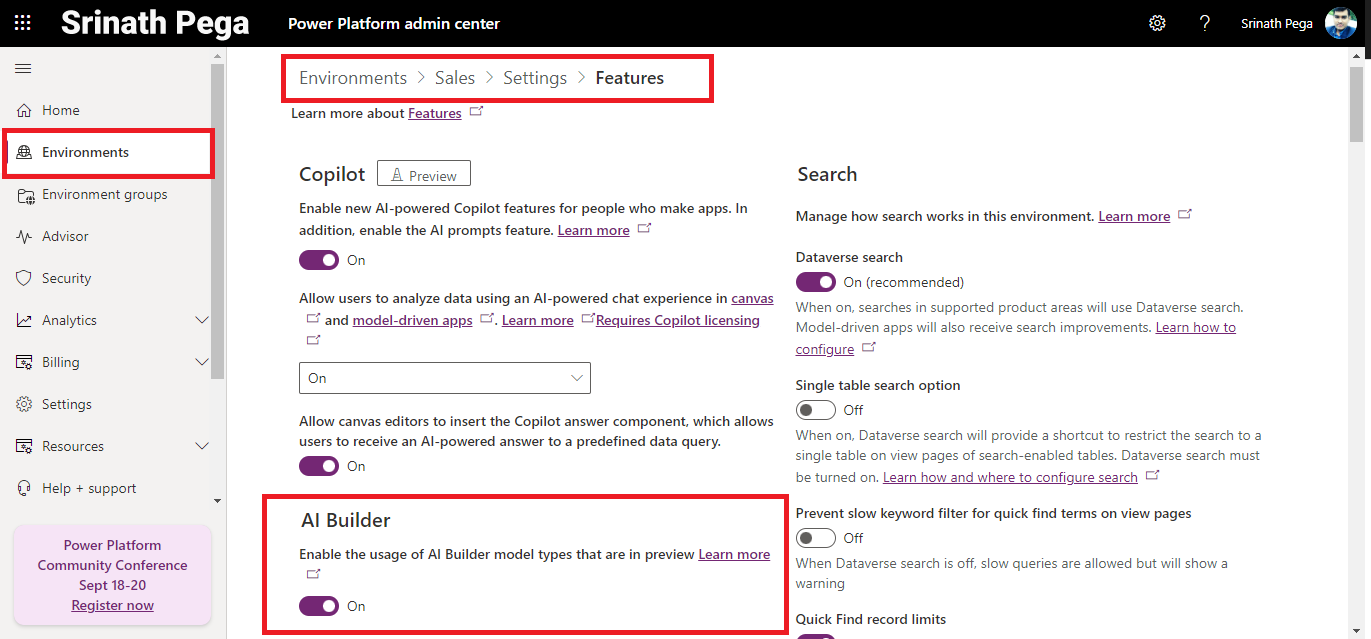Expand the Billing section chevron

pyautogui.click(x=201, y=362)
